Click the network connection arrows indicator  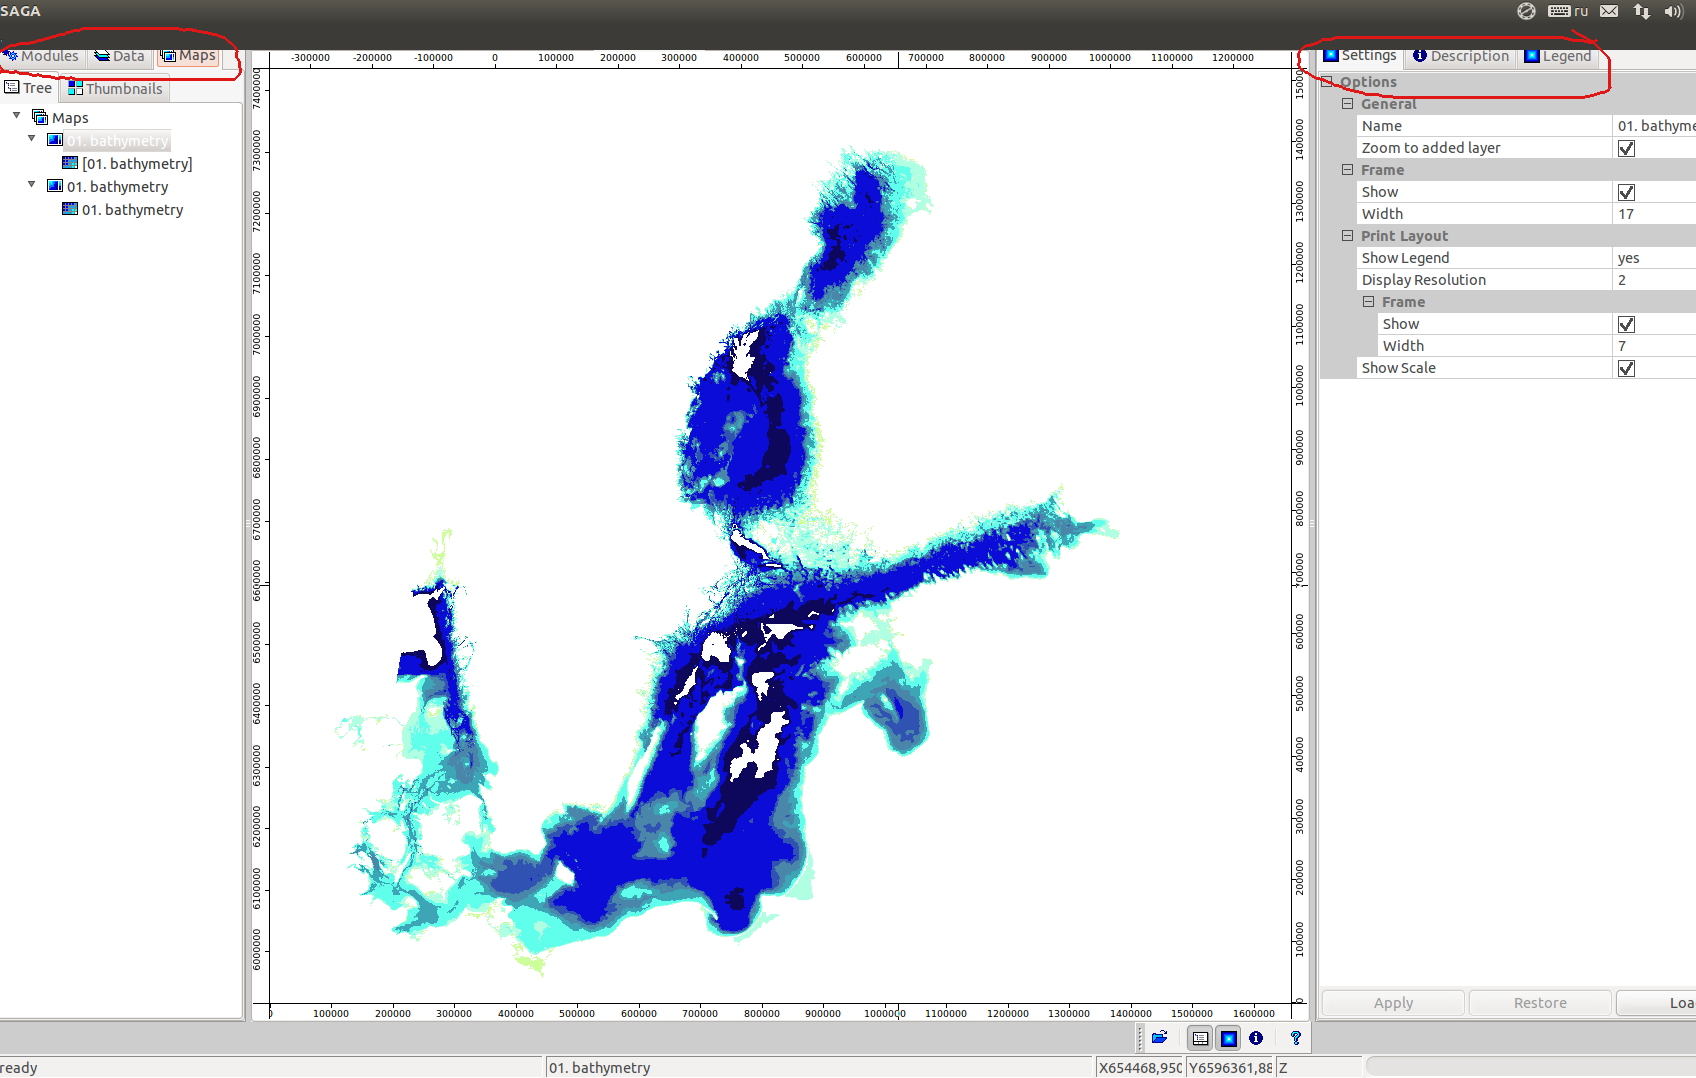click(x=1641, y=11)
